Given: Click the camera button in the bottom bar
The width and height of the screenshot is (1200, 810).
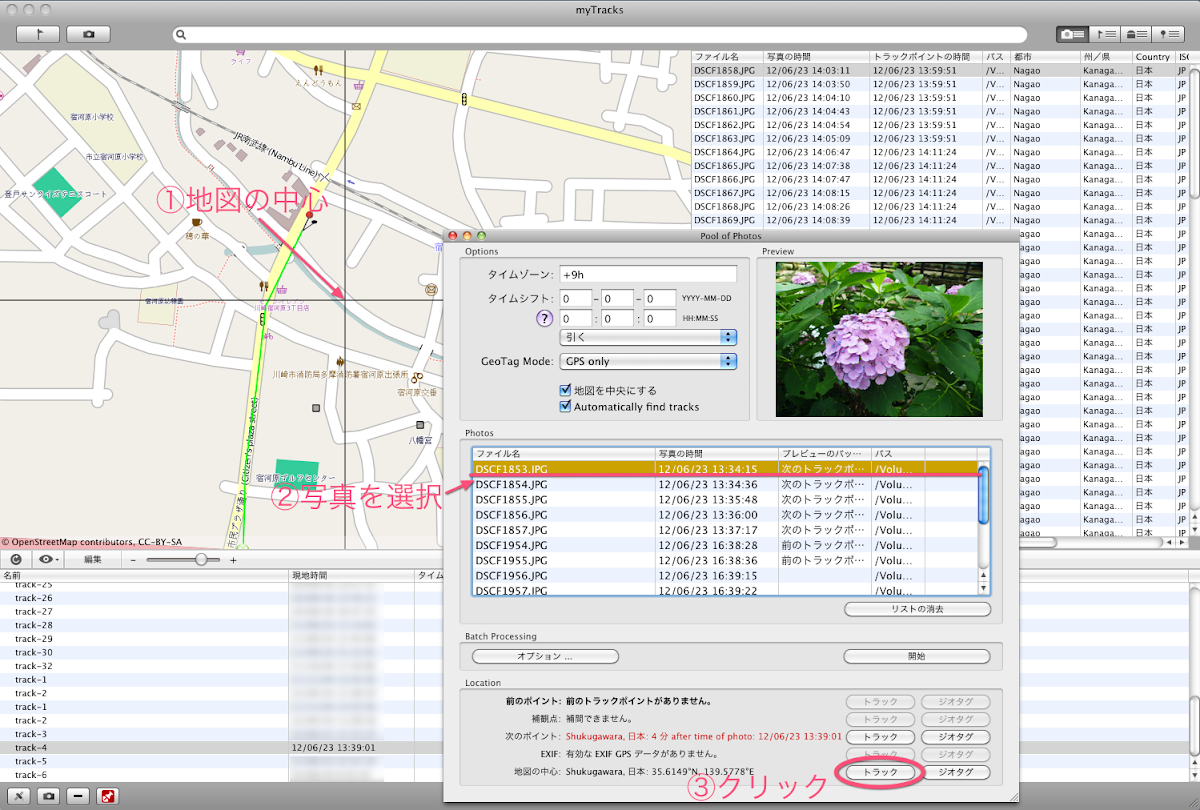Looking at the screenshot, I should [48, 797].
